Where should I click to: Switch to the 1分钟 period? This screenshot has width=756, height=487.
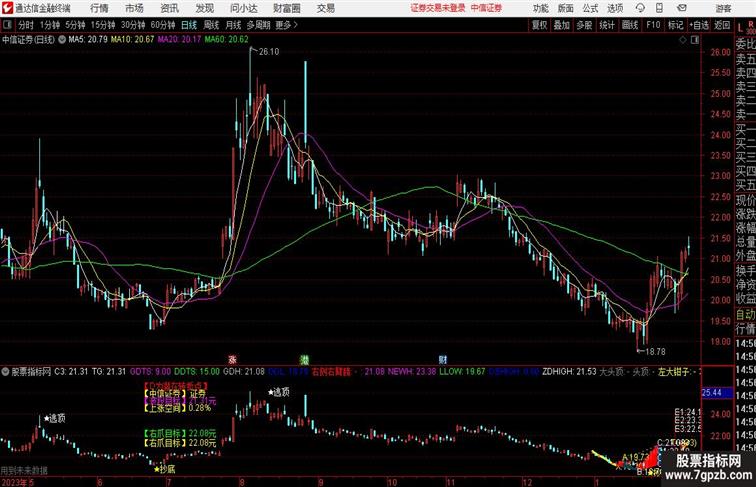coord(50,25)
